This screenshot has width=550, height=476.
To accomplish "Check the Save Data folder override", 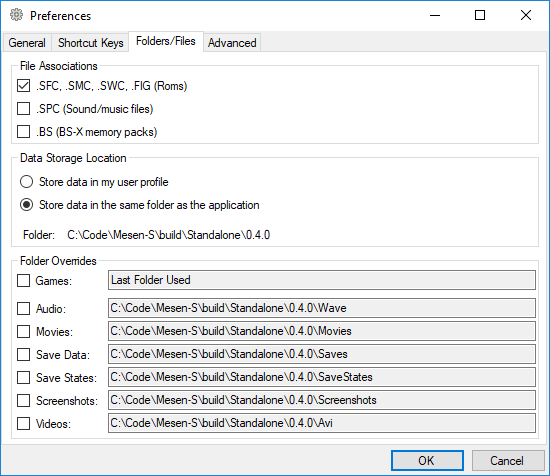I will (x=24, y=355).
